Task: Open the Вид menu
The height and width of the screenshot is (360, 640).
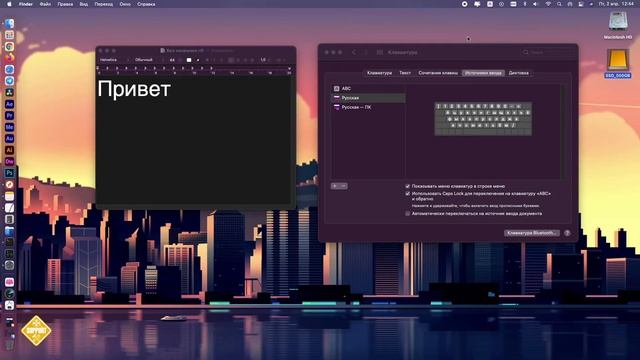Action: (x=84, y=4)
